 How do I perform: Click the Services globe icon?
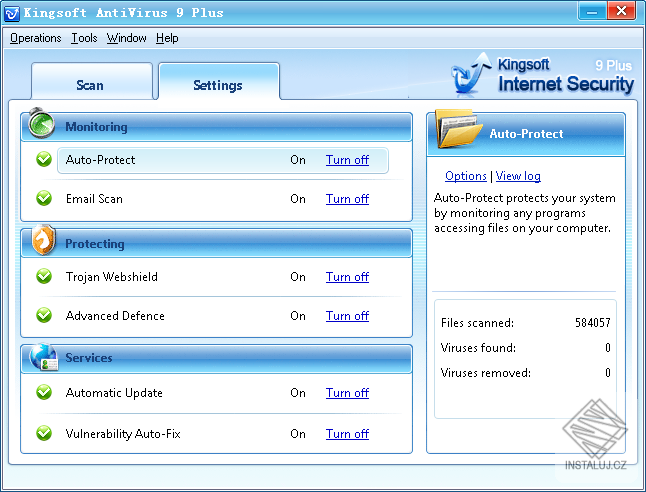click(43, 357)
